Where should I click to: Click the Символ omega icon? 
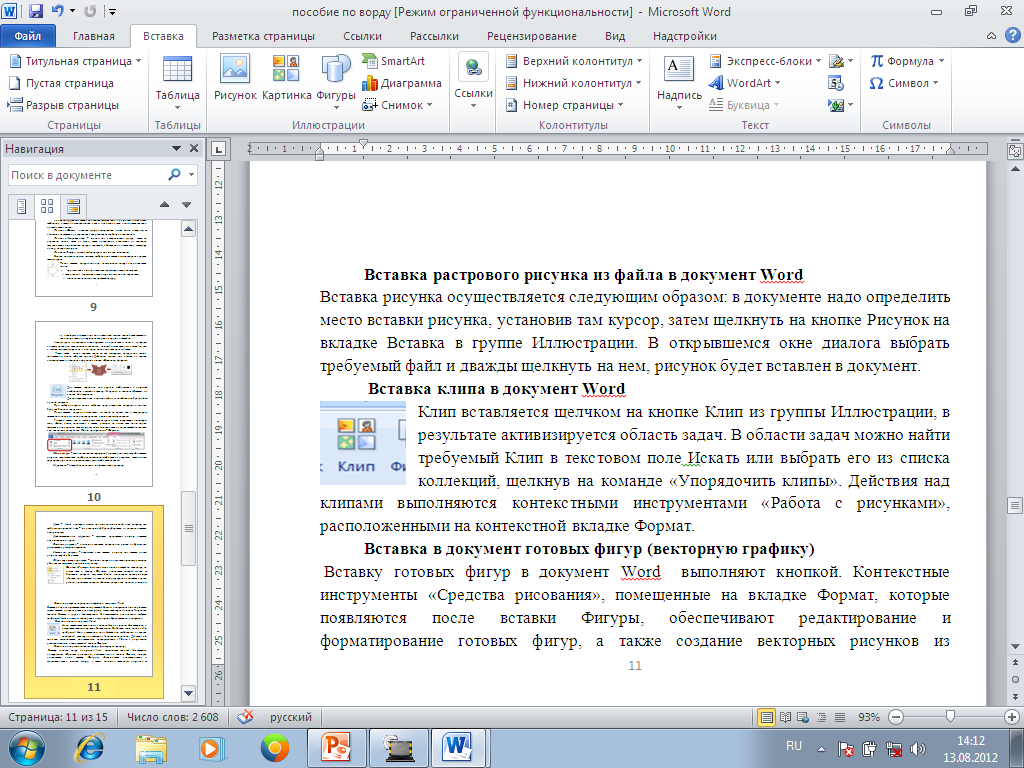(x=876, y=83)
